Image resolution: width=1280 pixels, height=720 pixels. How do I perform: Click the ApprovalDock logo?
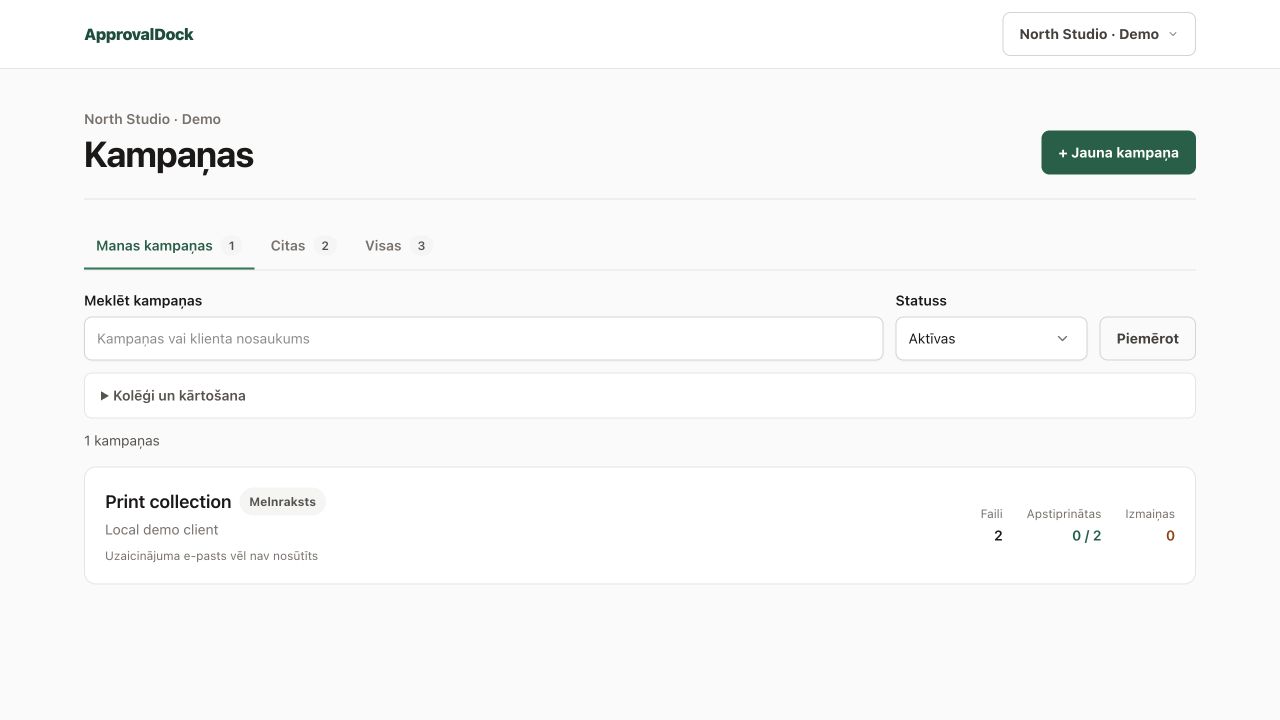pyautogui.click(x=139, y=34)
